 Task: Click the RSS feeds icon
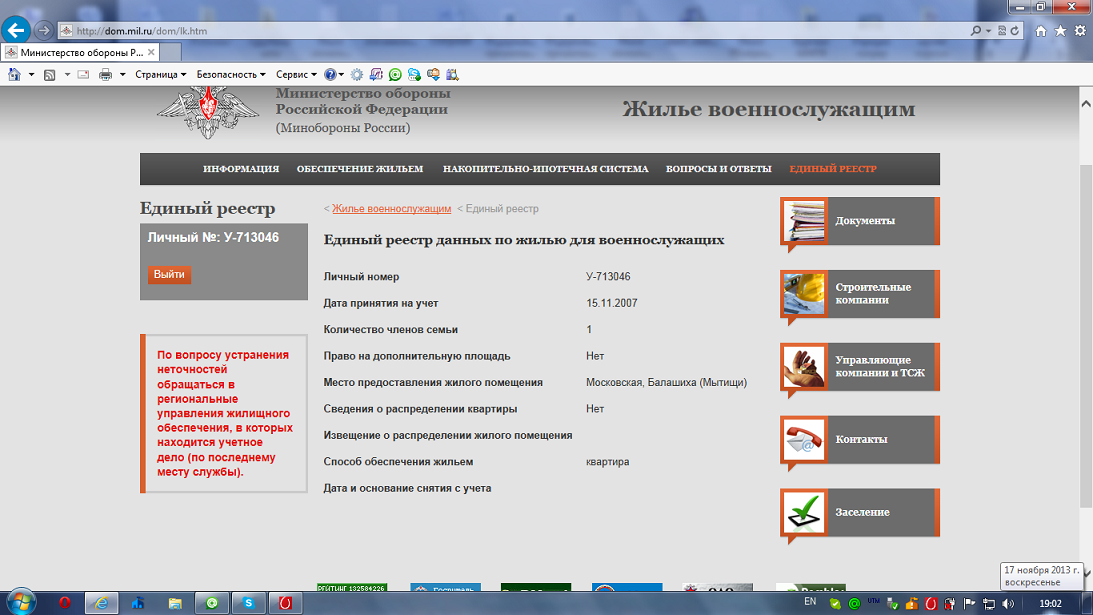point(49,74)
